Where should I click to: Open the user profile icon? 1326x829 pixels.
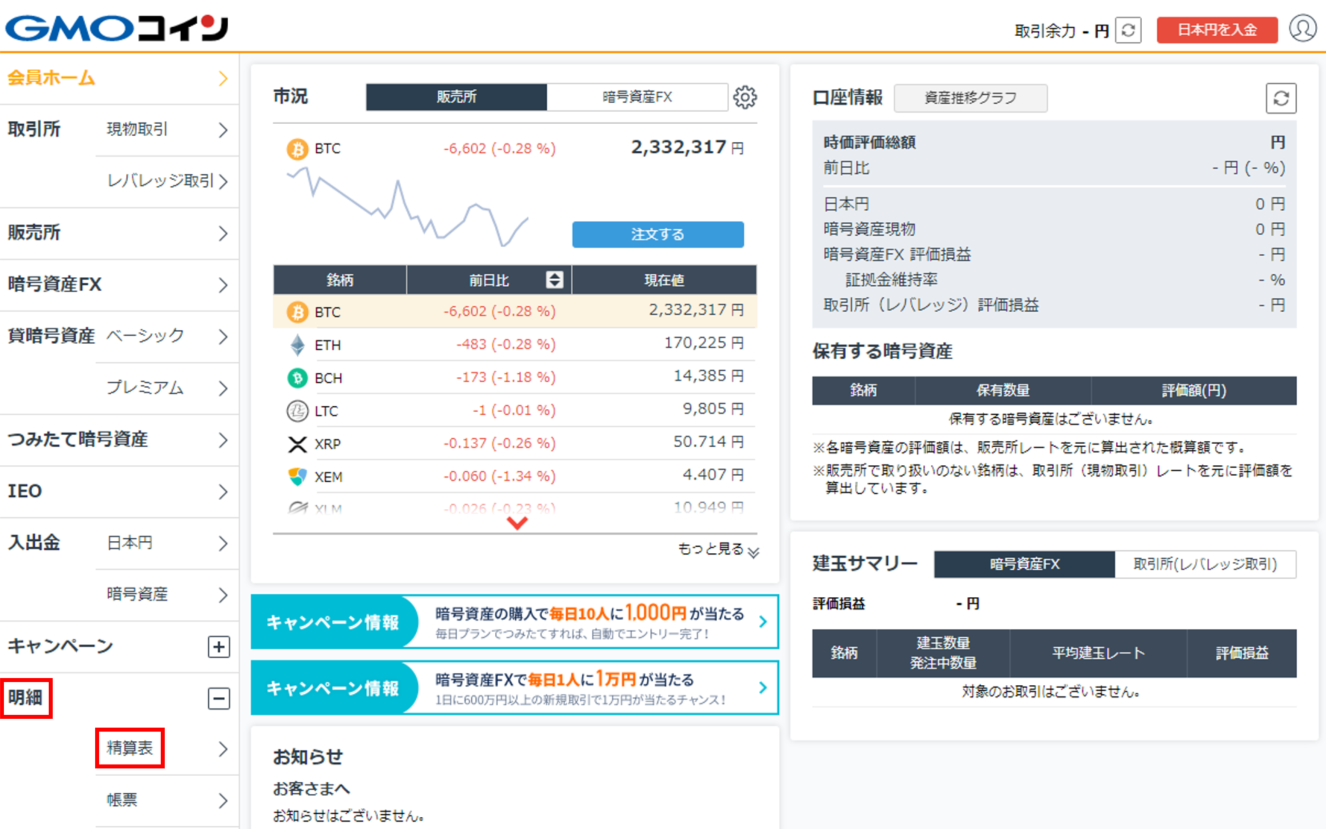click(x=1302, y=28)
